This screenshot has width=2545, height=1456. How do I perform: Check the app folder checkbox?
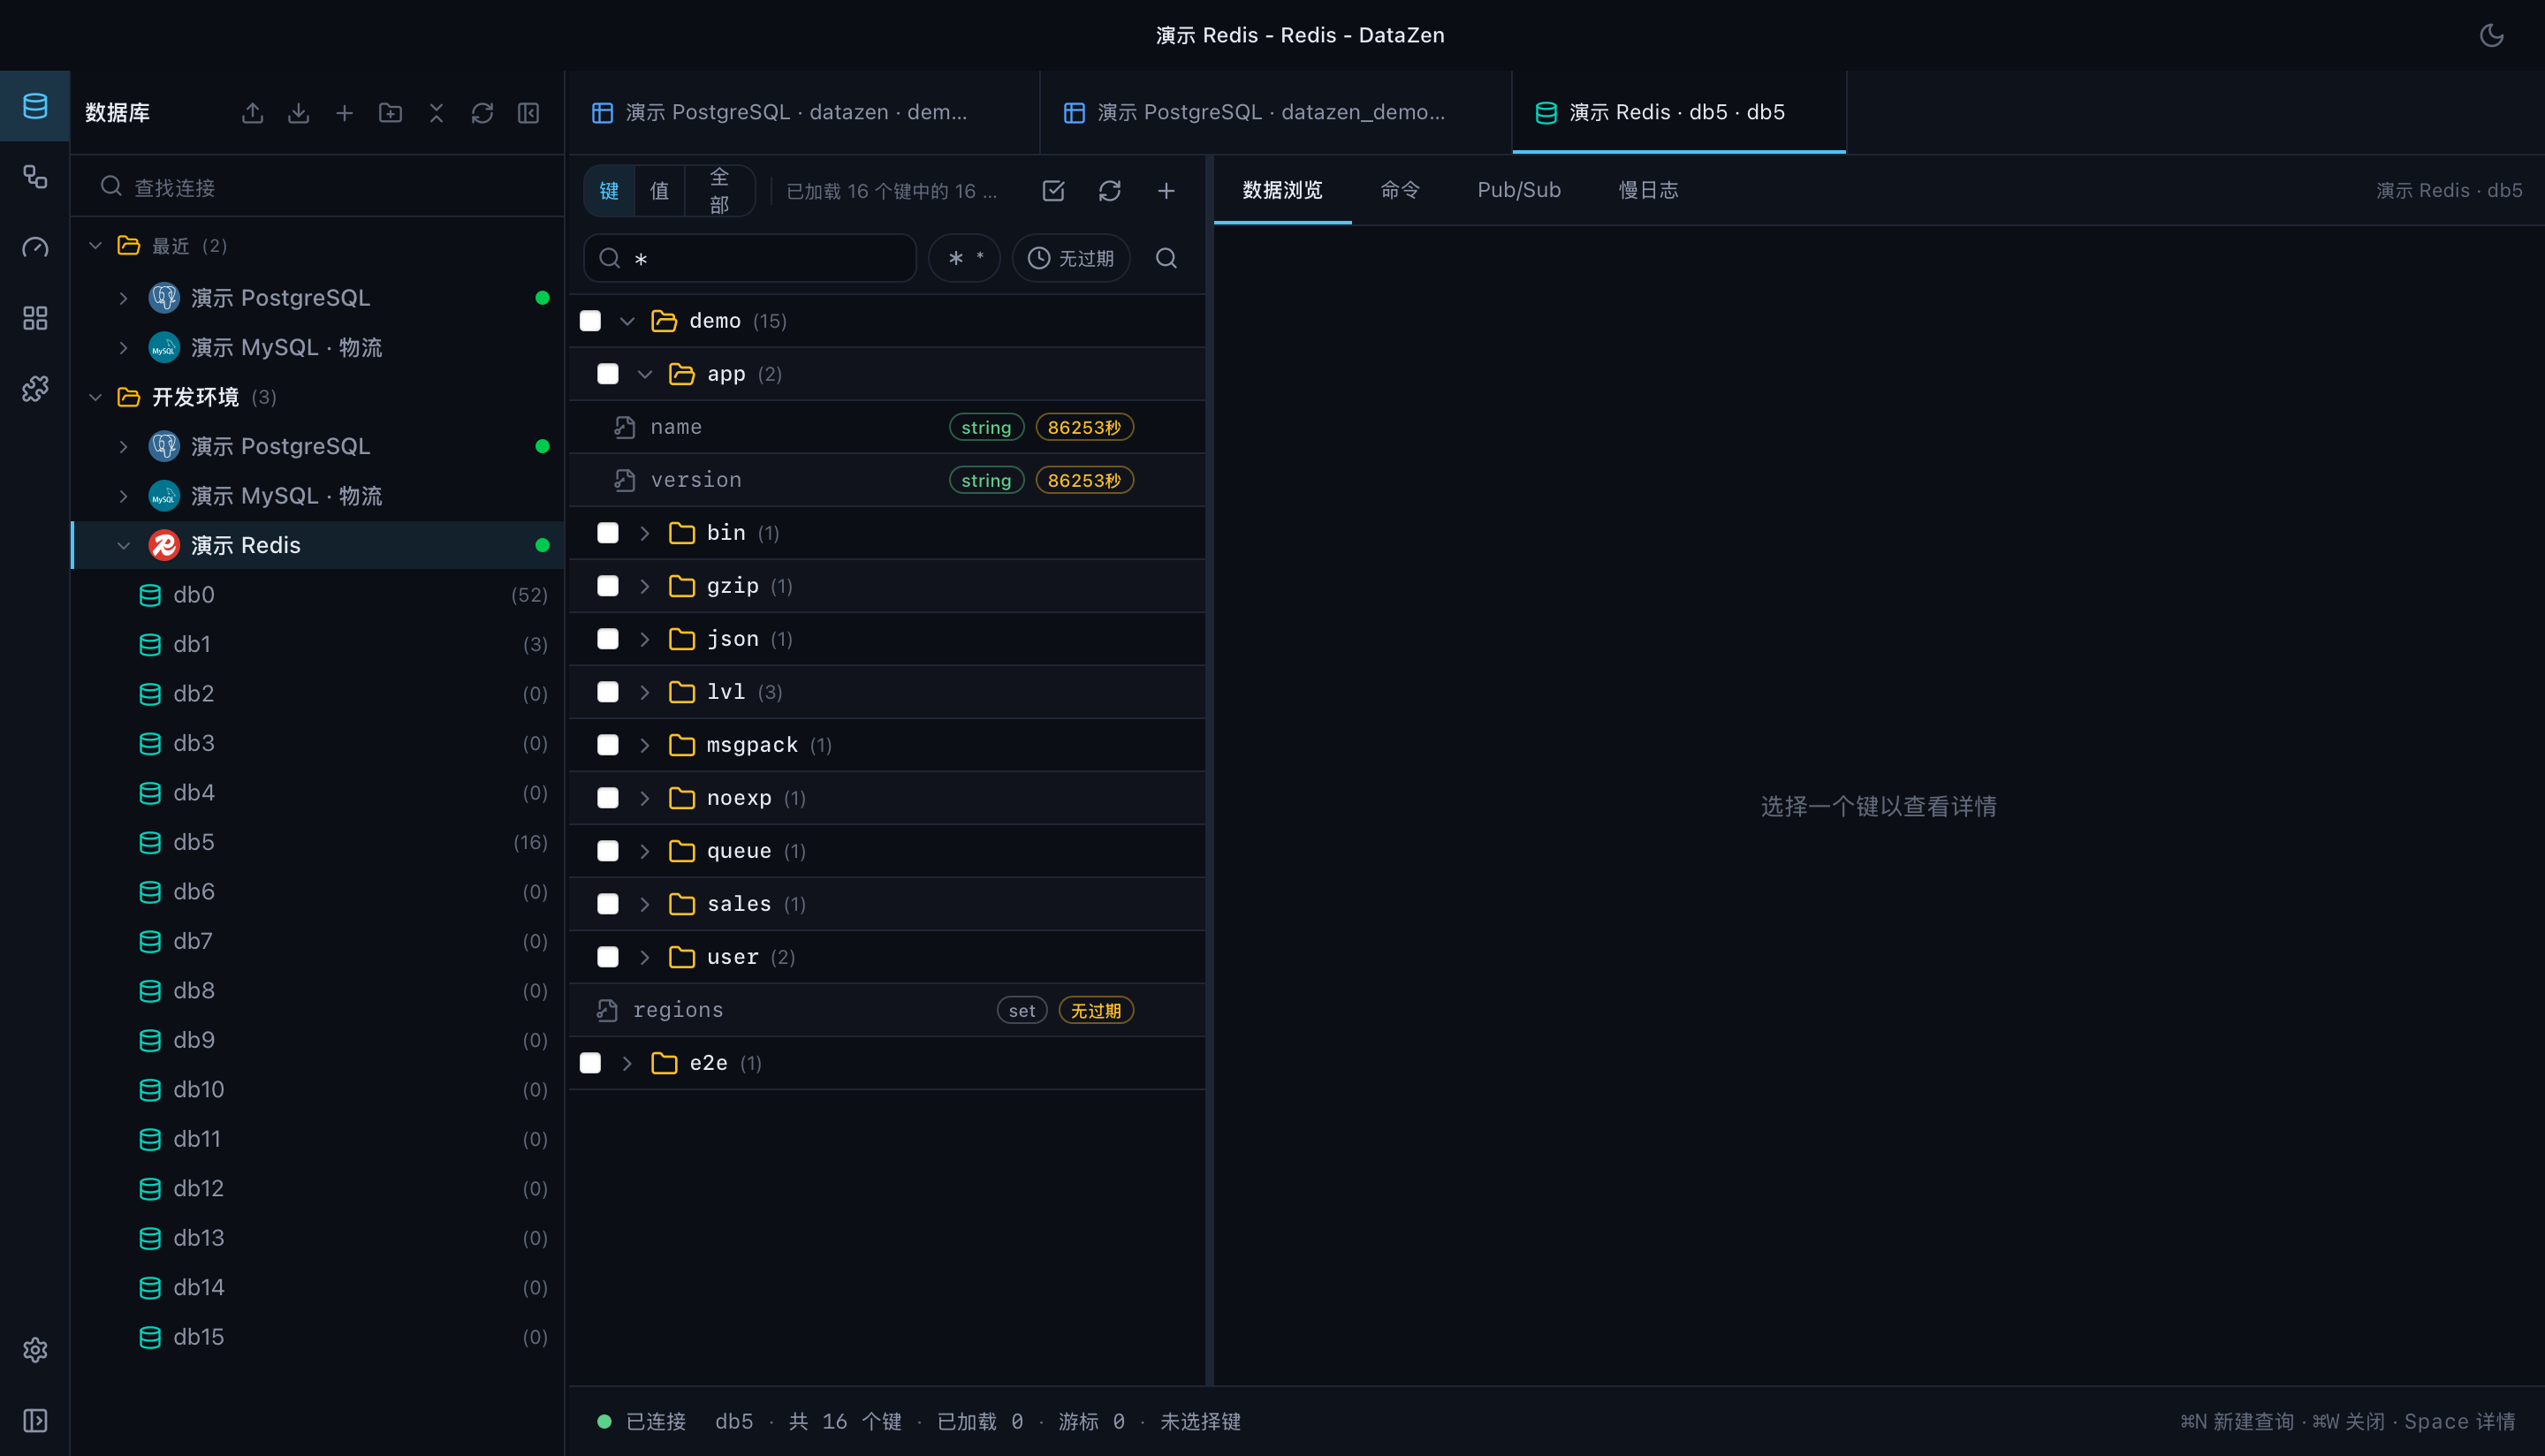[x=608, y=374]
